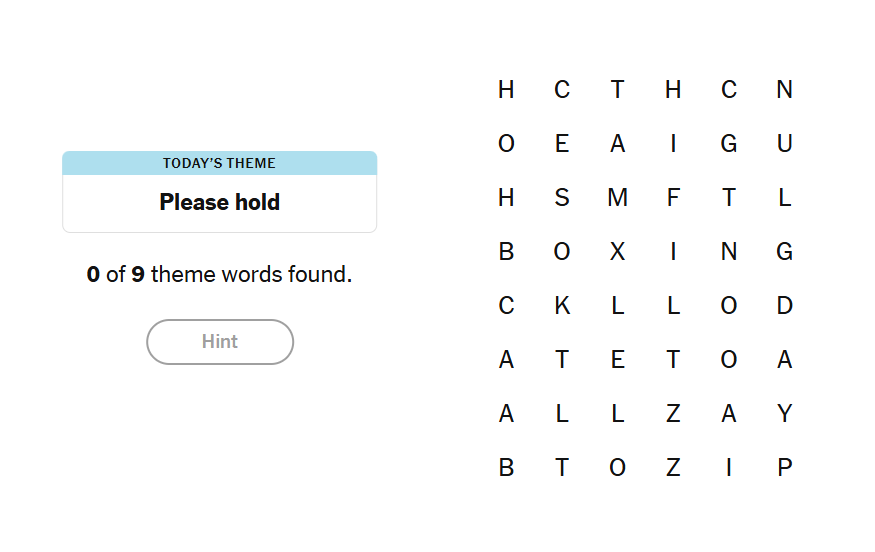
Task: Tap the letter K tile
Action: click(x=562, y=306)
